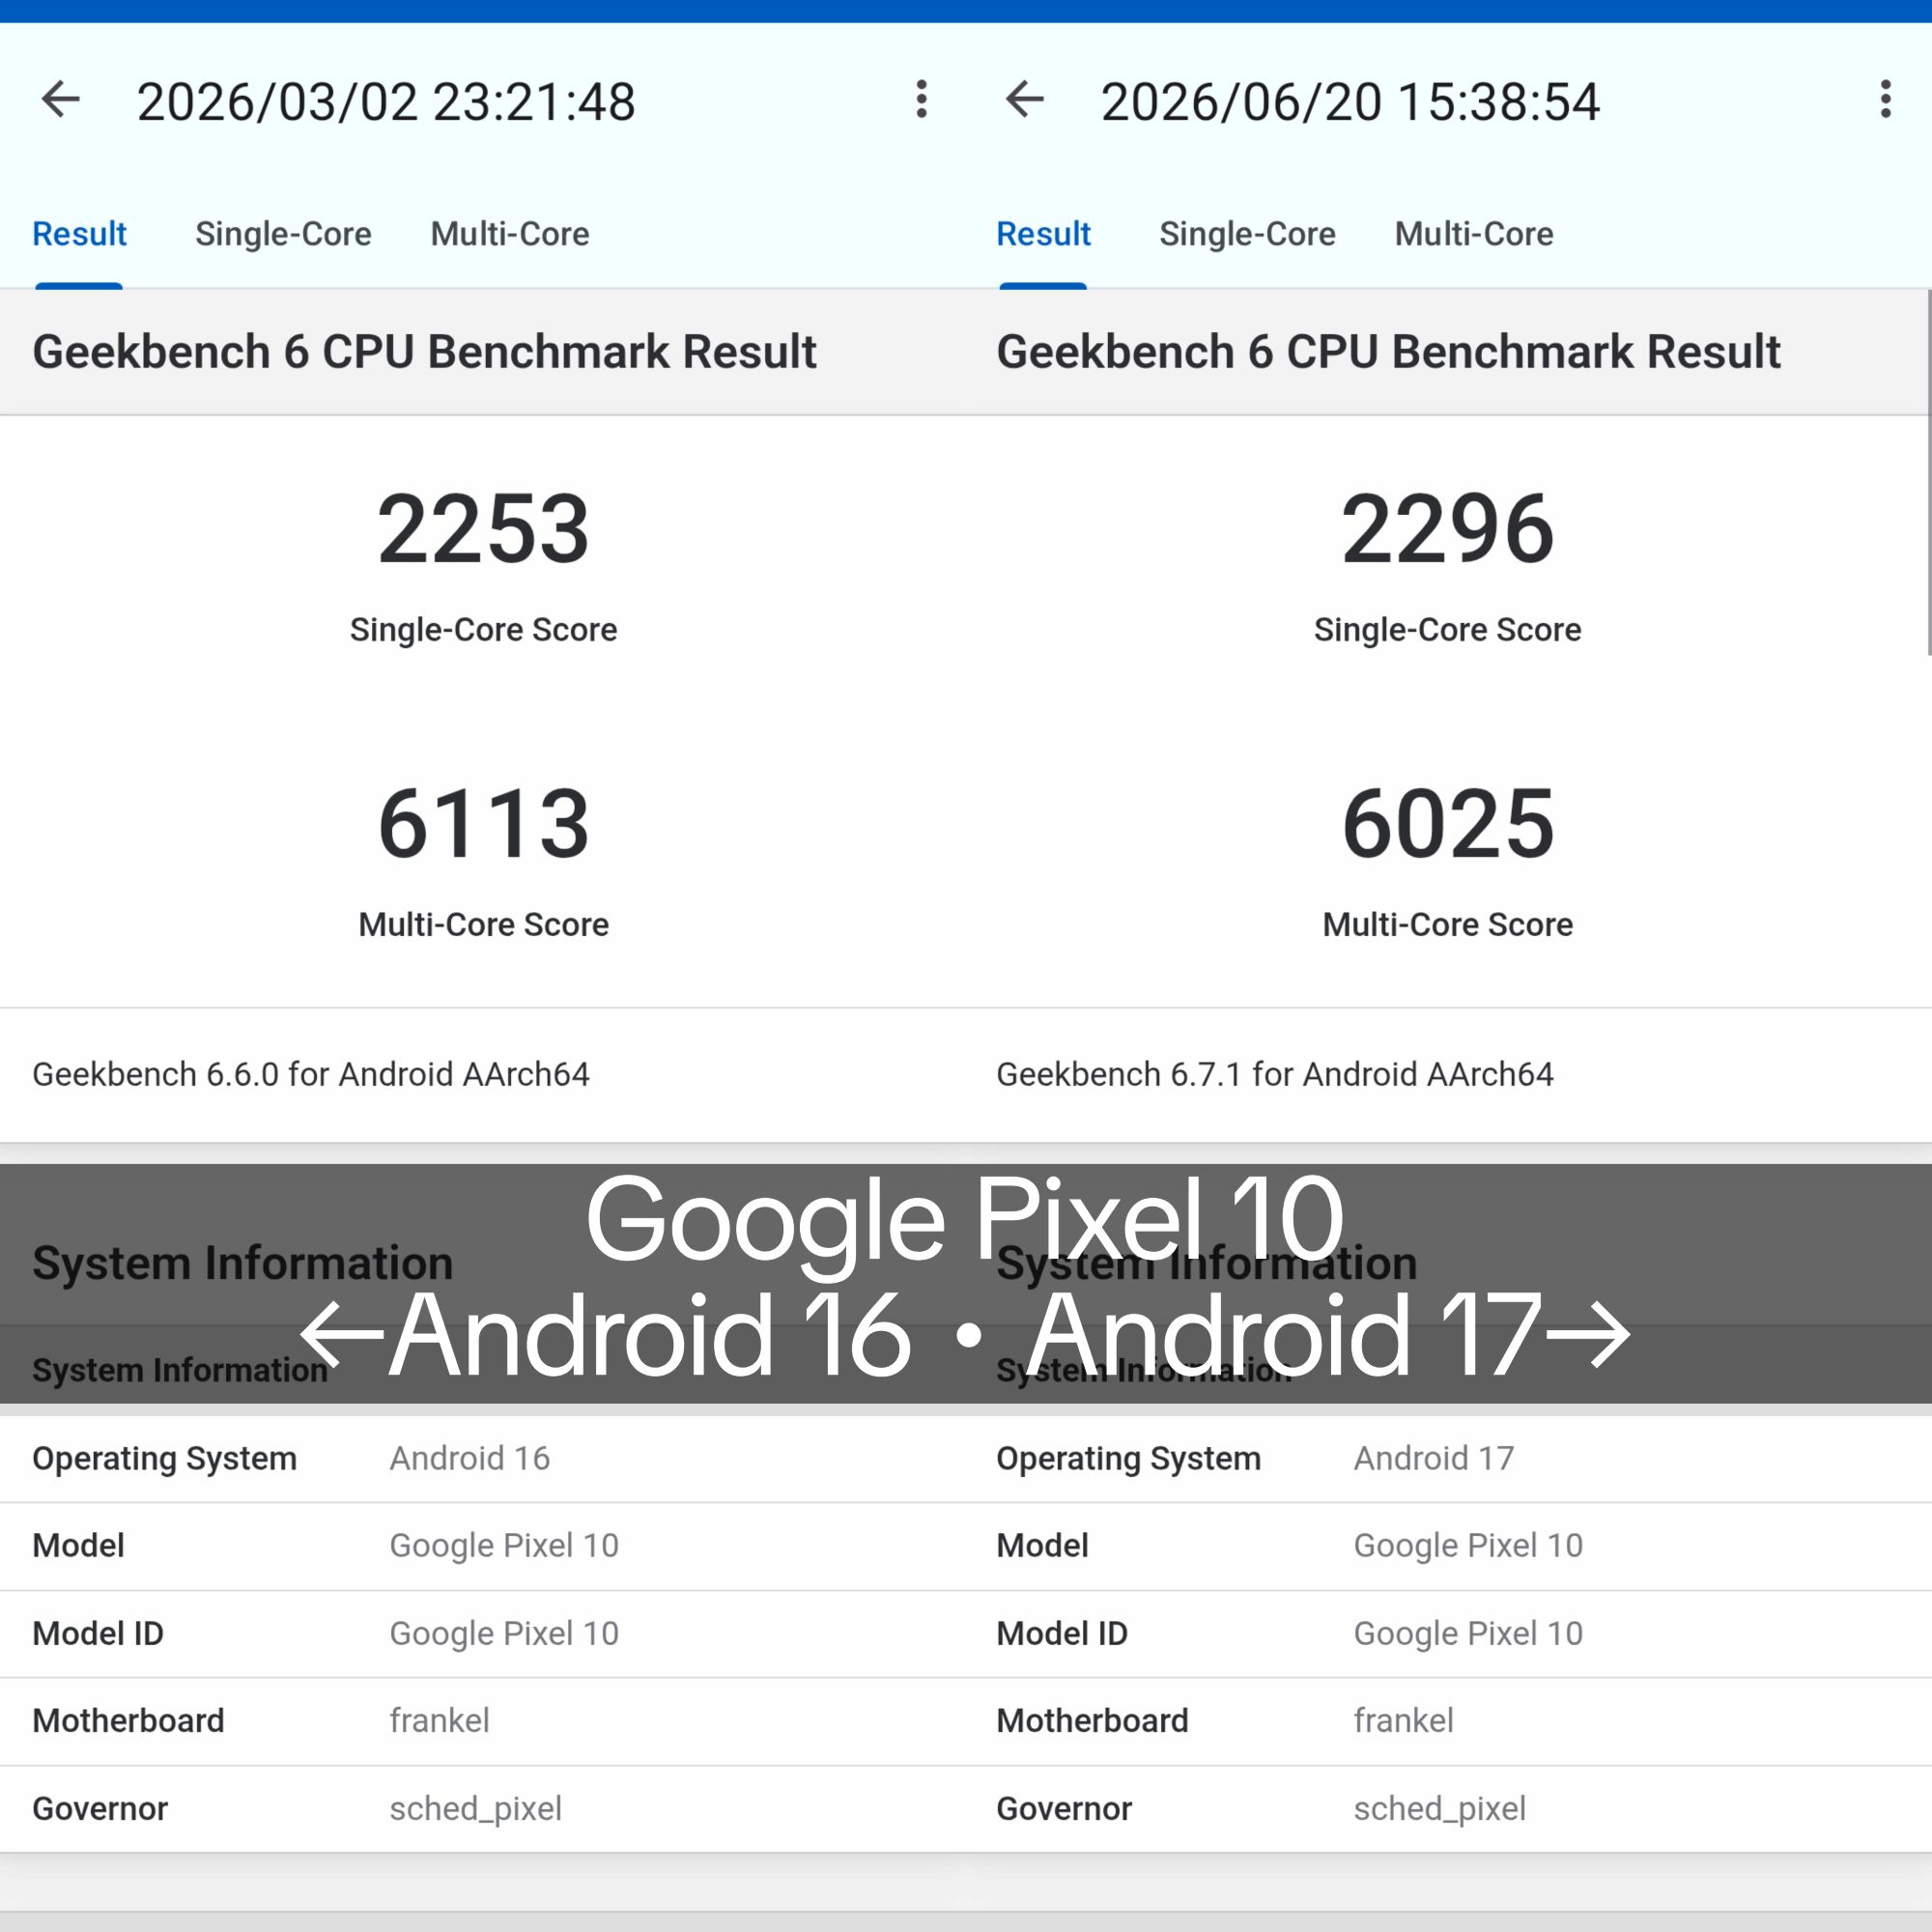Select Result tab in right panel
Viewport: 1932px width, 1932px height.
point(1043,234)
